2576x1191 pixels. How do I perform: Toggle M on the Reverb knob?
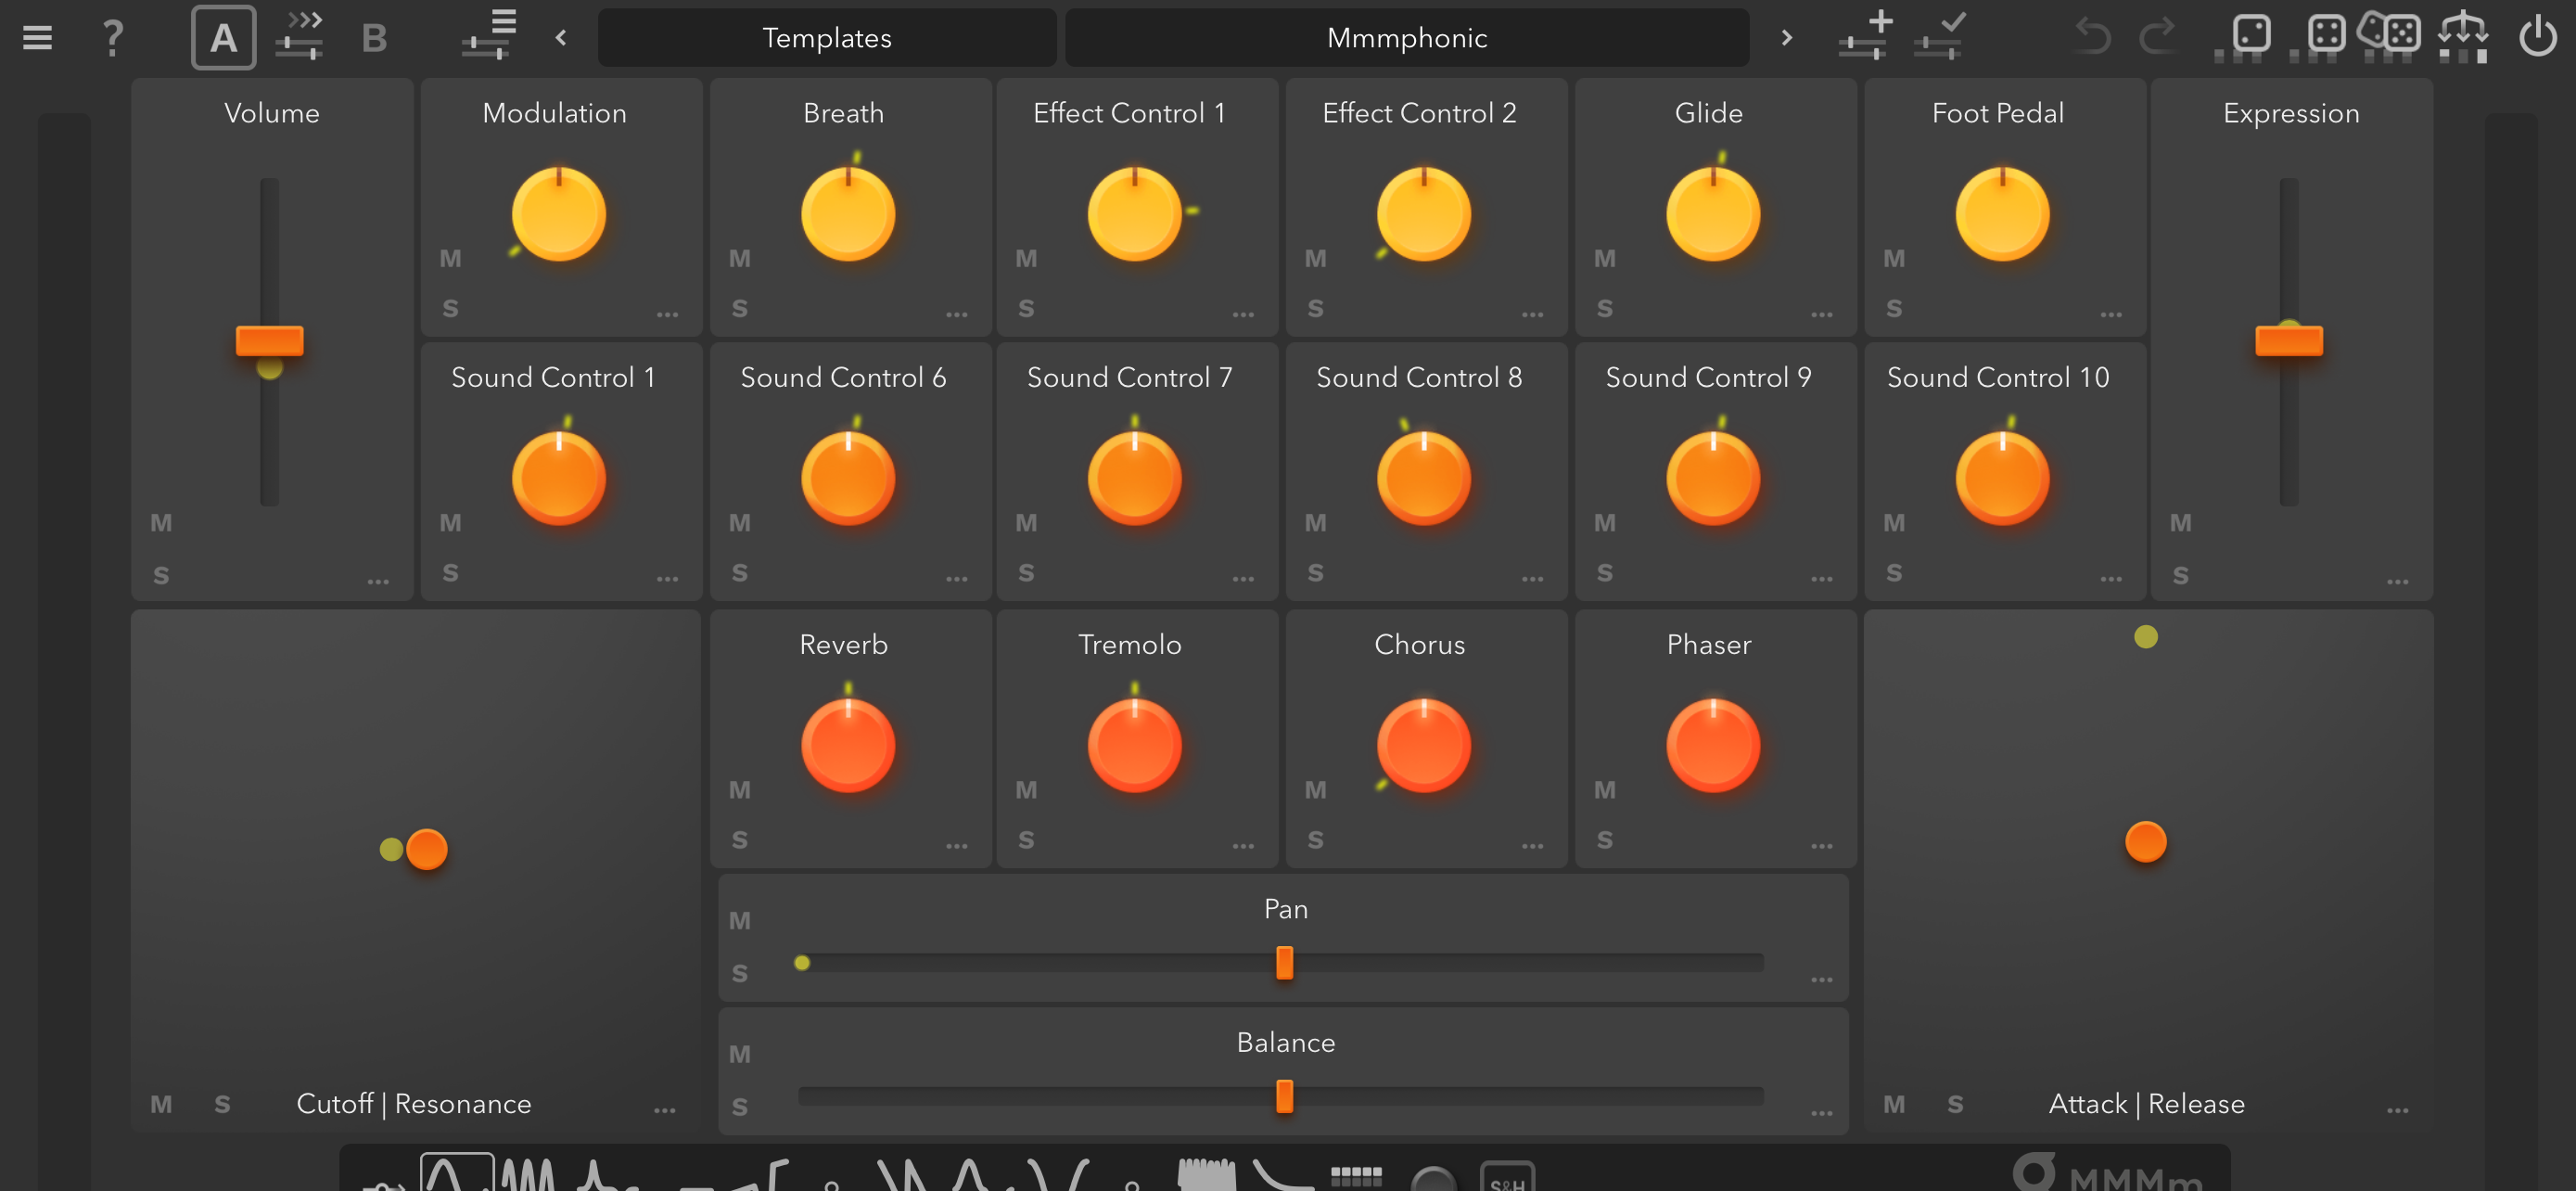[x=739, y=790]
